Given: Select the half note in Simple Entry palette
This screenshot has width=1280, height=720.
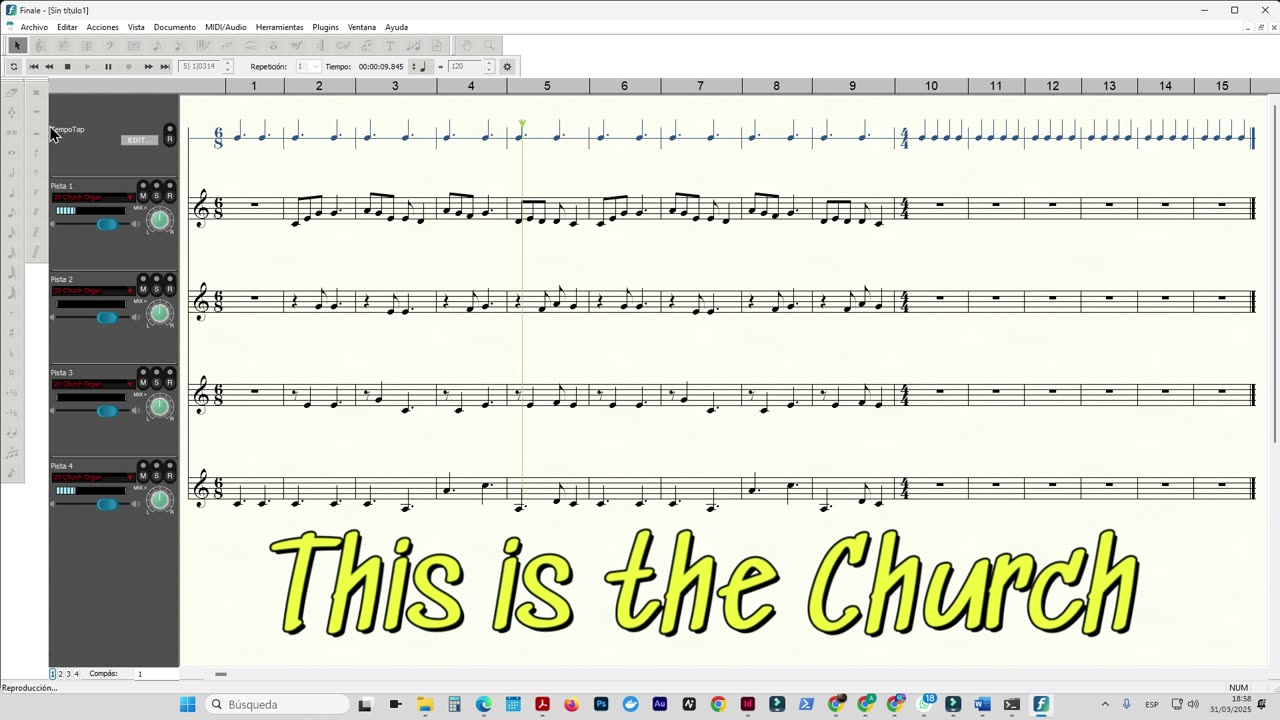Looking at the screenshot, I should [x=12, y=172].
